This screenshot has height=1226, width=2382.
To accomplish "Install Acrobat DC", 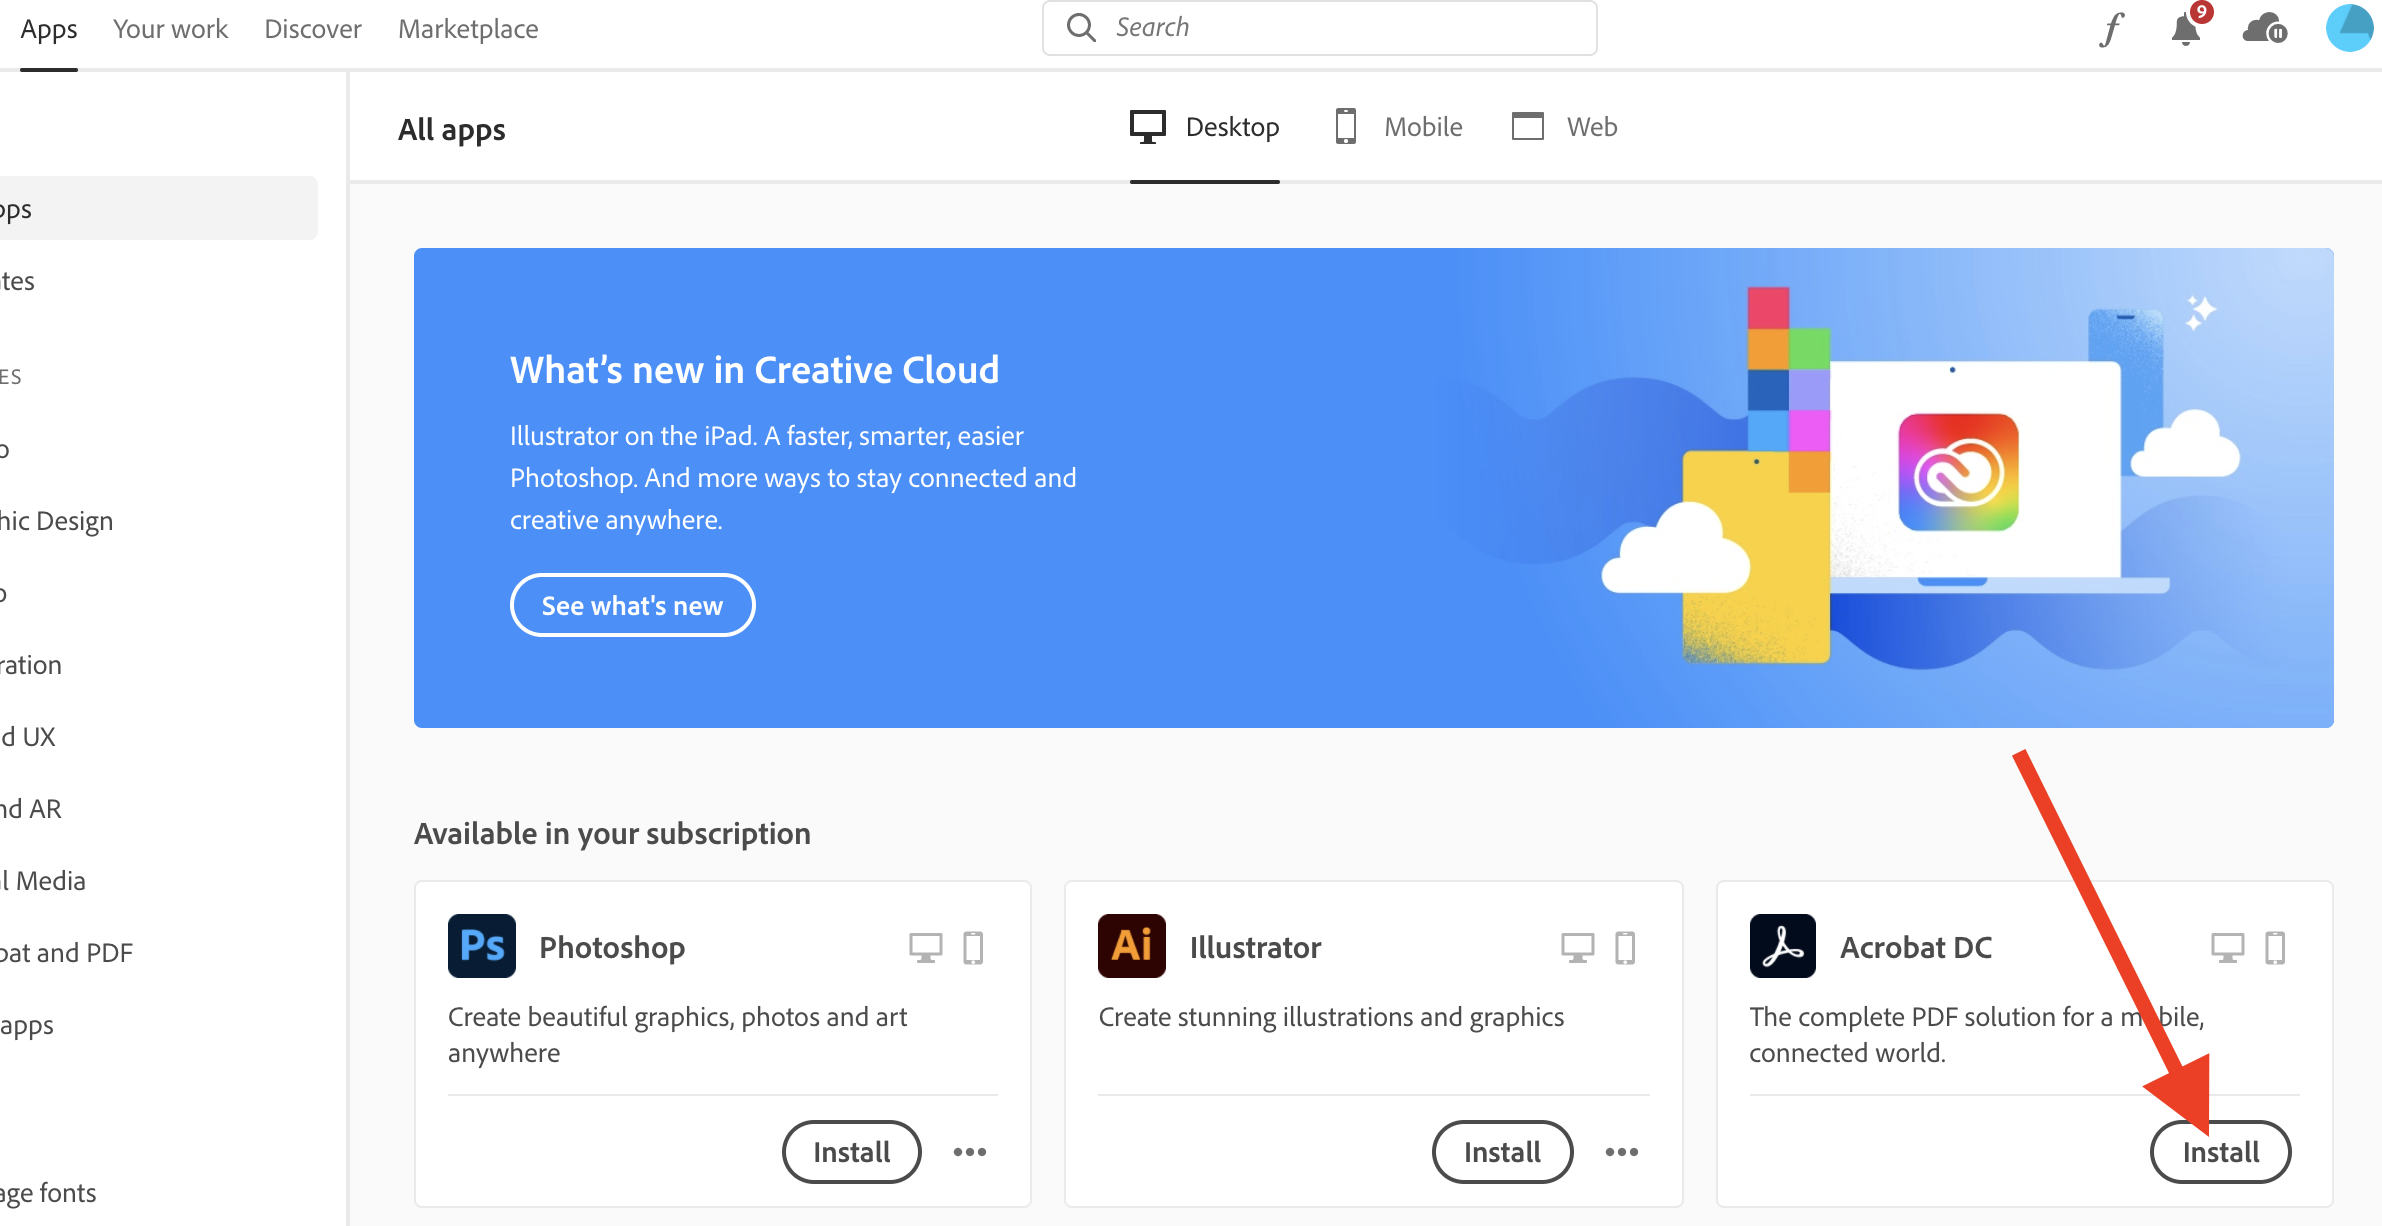I will click(x=2220, y=1152).
